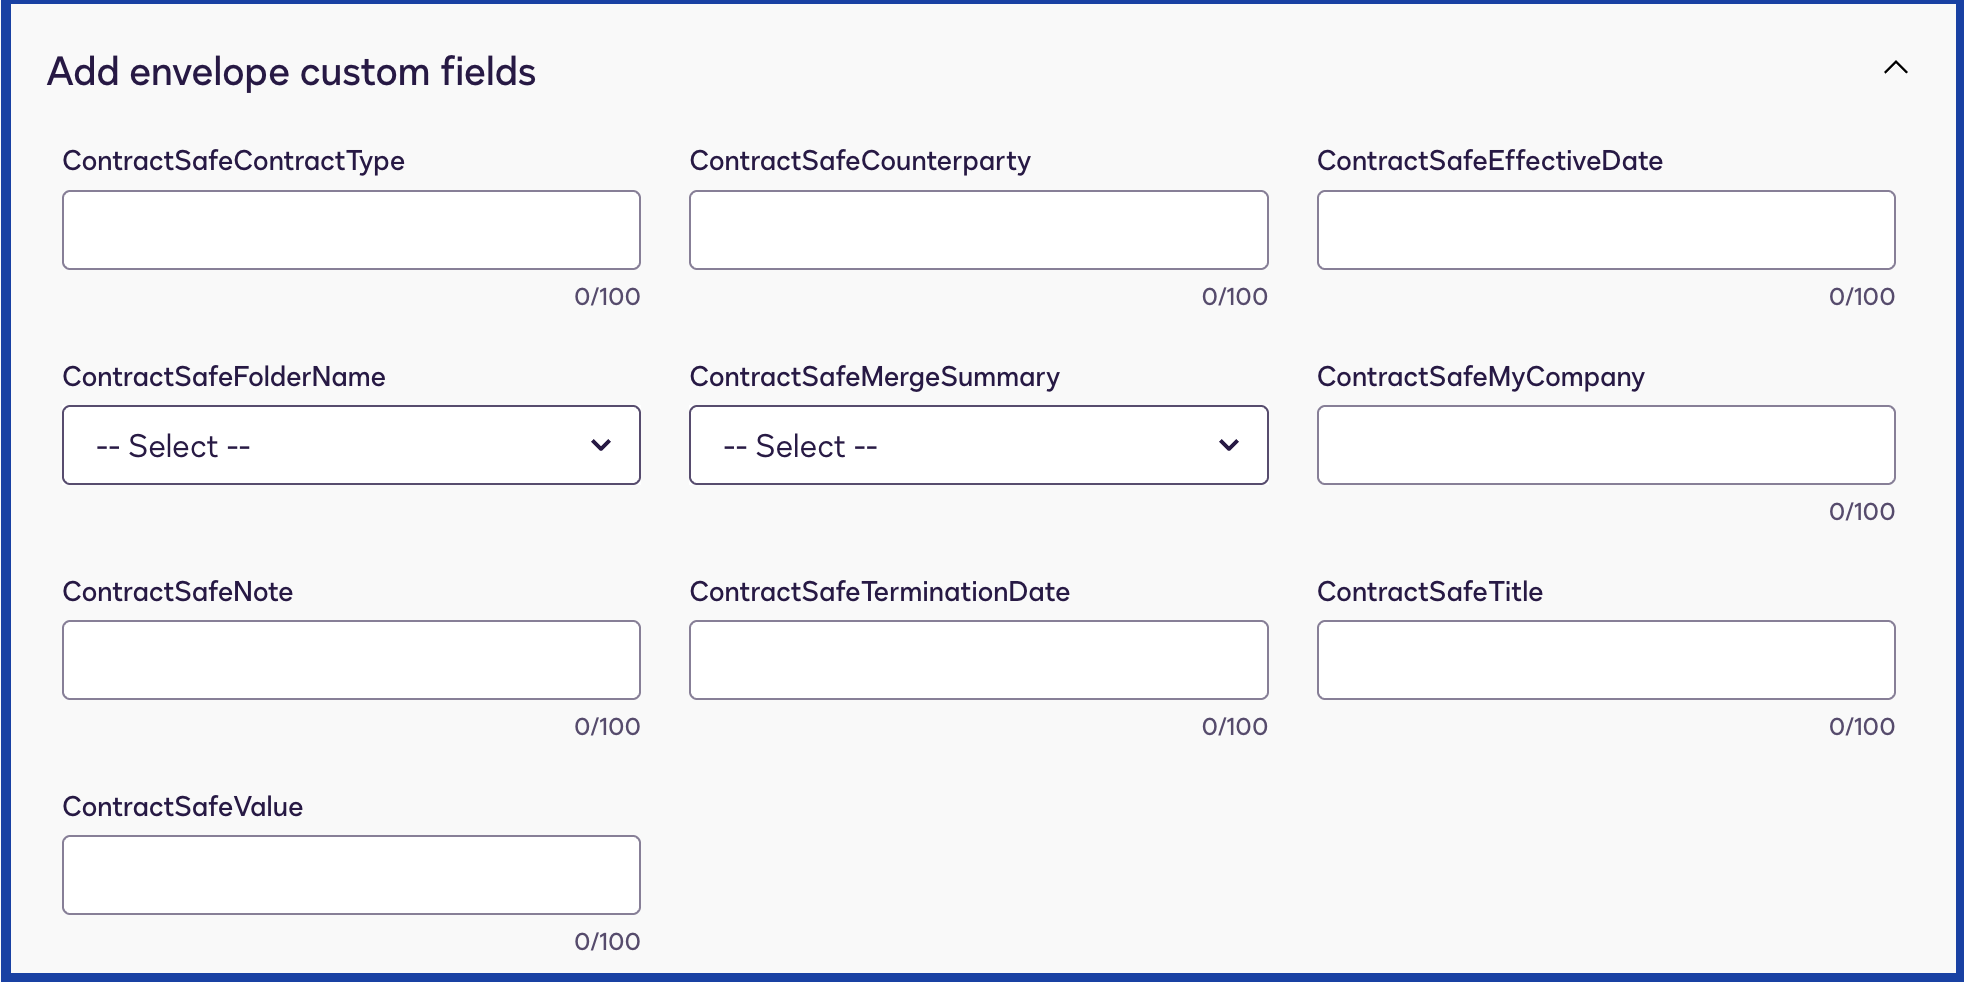Click the ContractSafeFolderName label text

(224, 377)
